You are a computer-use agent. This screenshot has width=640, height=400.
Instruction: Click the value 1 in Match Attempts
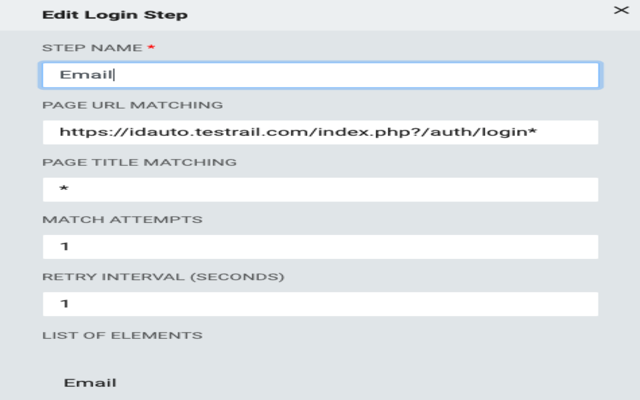[64, 247]
